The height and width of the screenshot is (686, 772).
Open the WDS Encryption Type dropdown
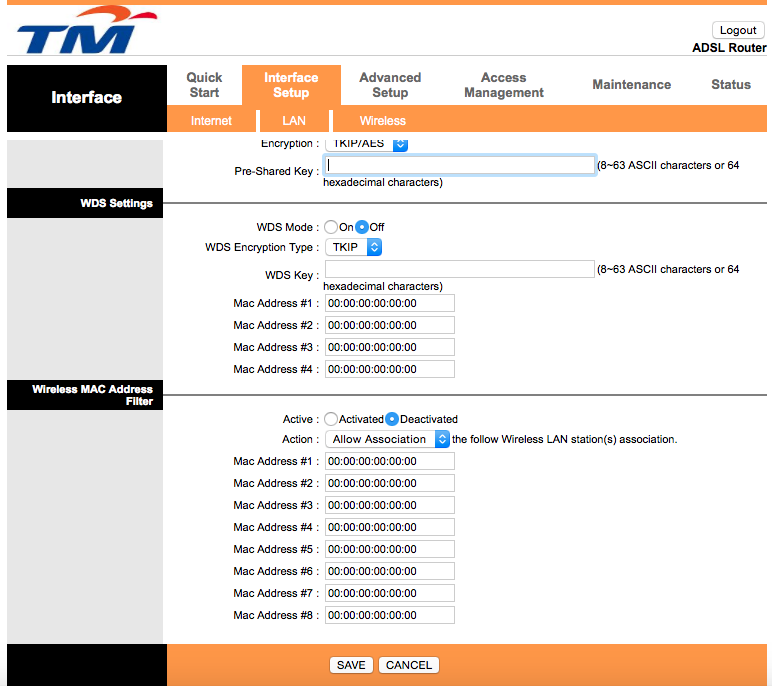(x=353, y=247)
